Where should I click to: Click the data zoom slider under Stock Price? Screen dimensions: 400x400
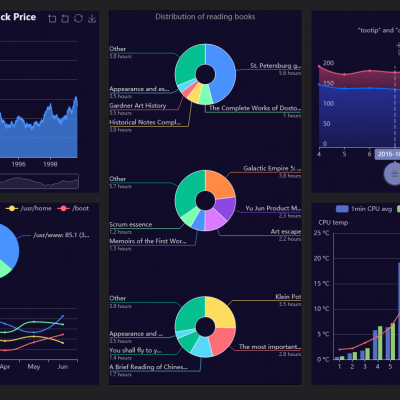pyautogui.click(x=39, y=181)
